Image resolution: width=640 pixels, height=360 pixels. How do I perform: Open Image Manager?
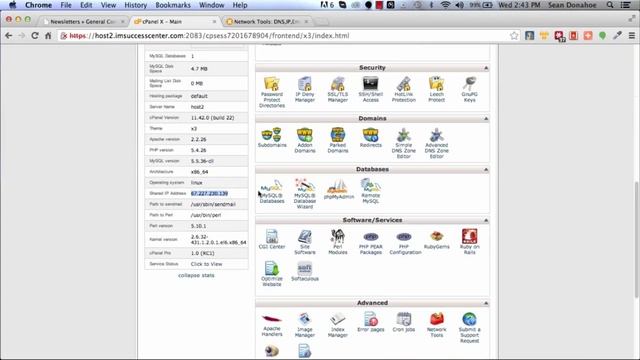point(305,324)
